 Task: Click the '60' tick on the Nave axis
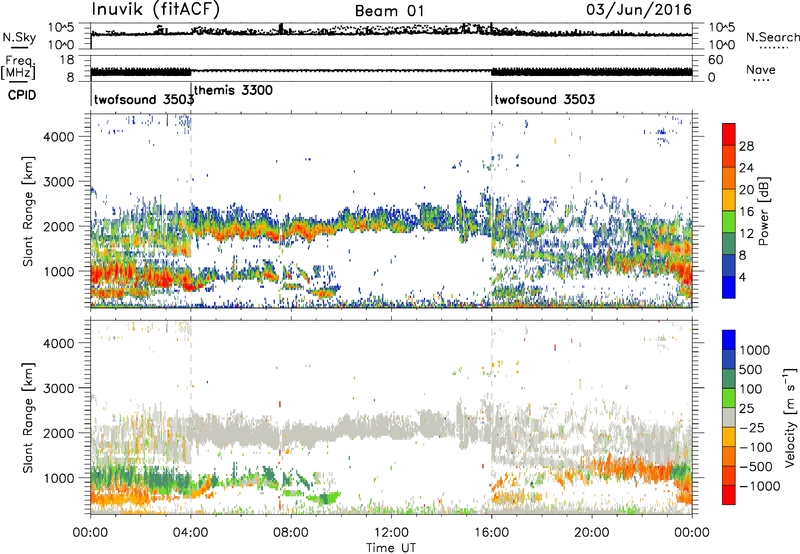(715, 60)
